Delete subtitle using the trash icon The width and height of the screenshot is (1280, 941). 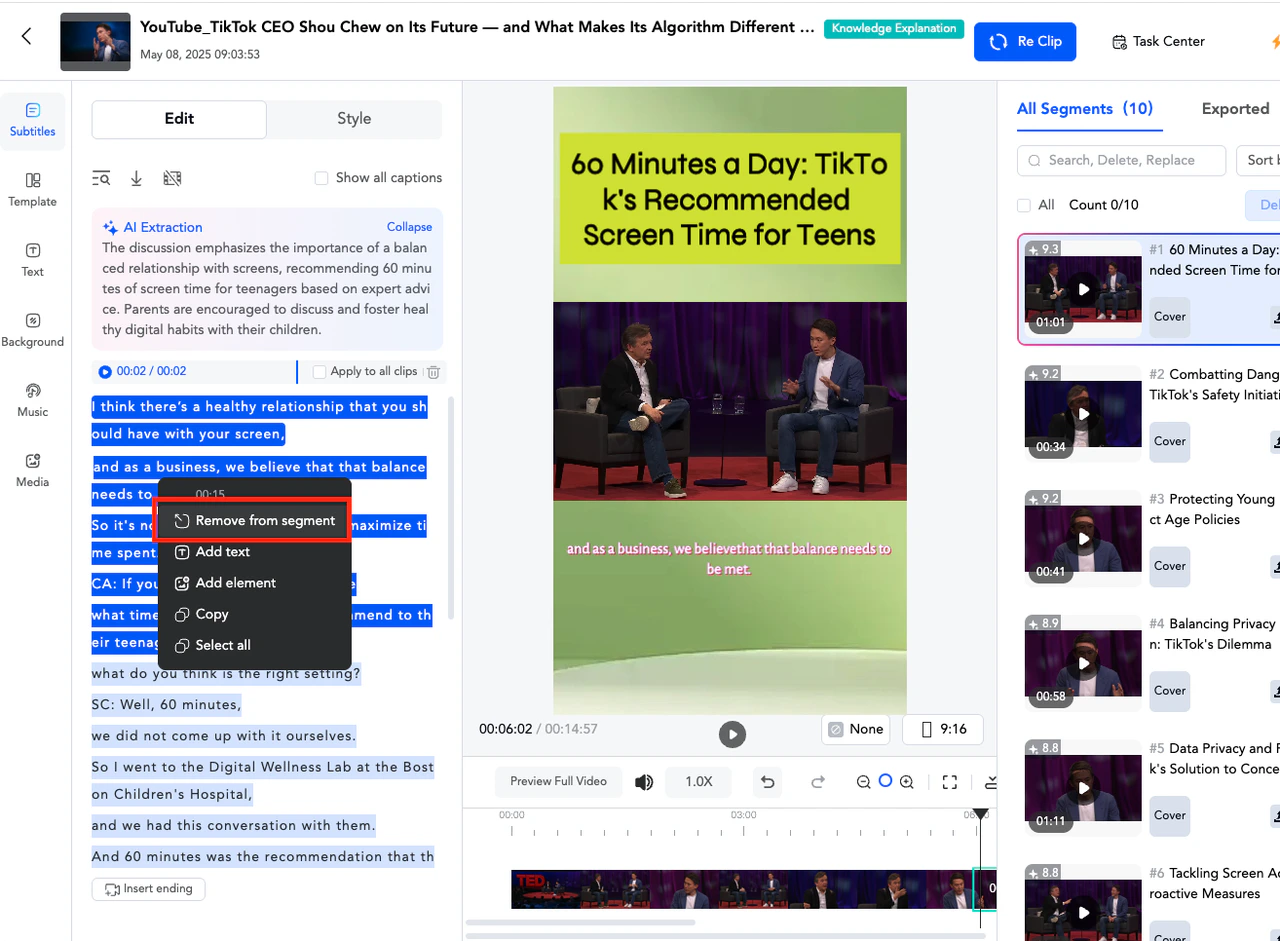(x=433, y=372)
